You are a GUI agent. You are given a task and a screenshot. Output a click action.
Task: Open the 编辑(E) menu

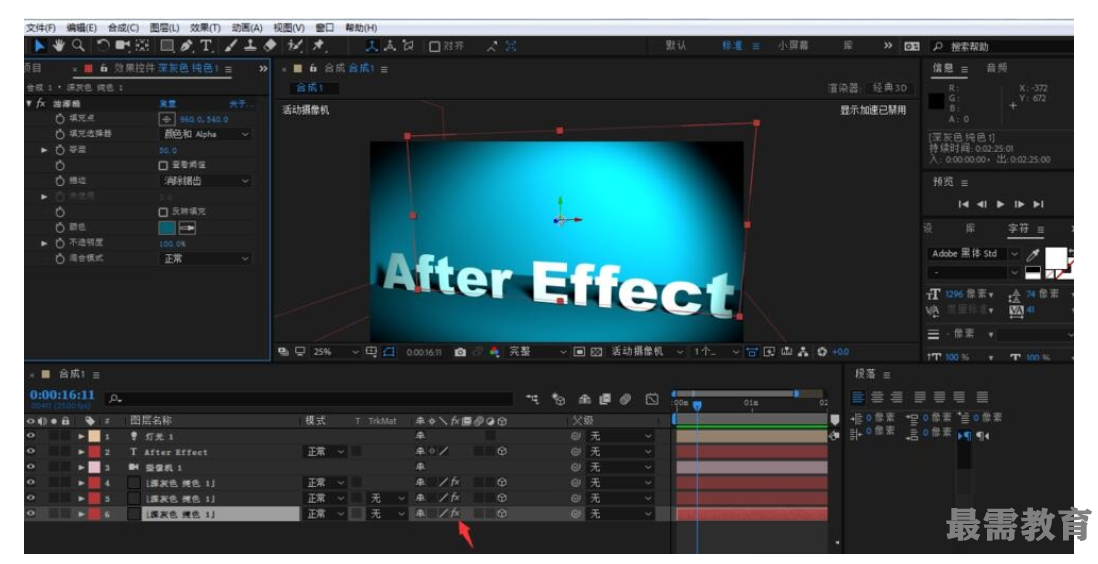[x=81, y=28]
